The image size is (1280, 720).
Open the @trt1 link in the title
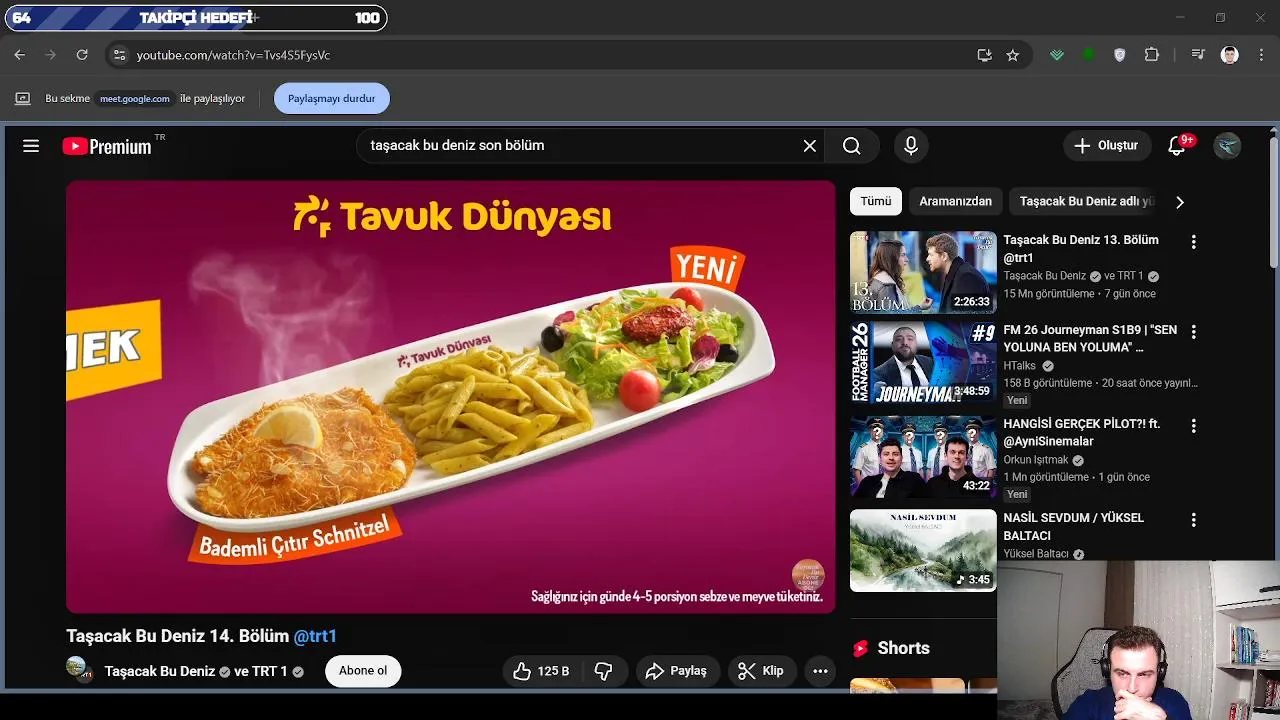point(315,636)
